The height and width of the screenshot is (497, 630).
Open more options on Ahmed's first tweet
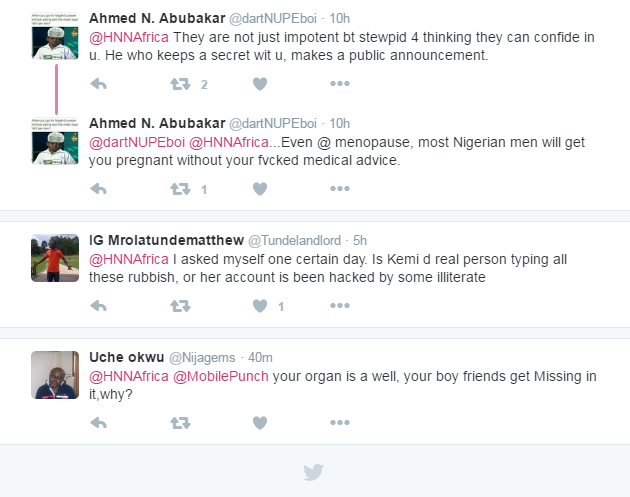340,84
